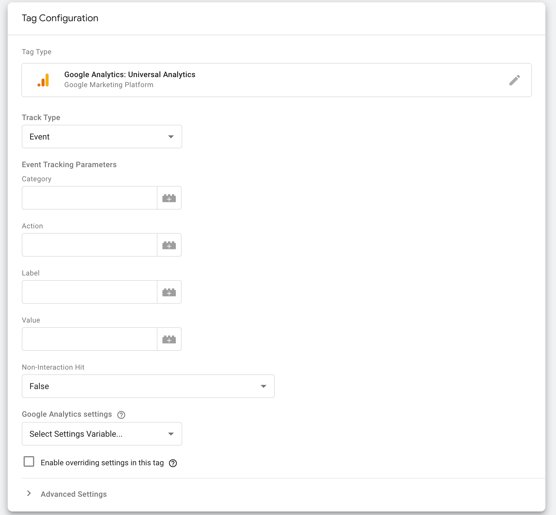This screenshot has width=556, height=515.
Task: Click the pencil edit icon for Tag Type
Action: [515, 80]
